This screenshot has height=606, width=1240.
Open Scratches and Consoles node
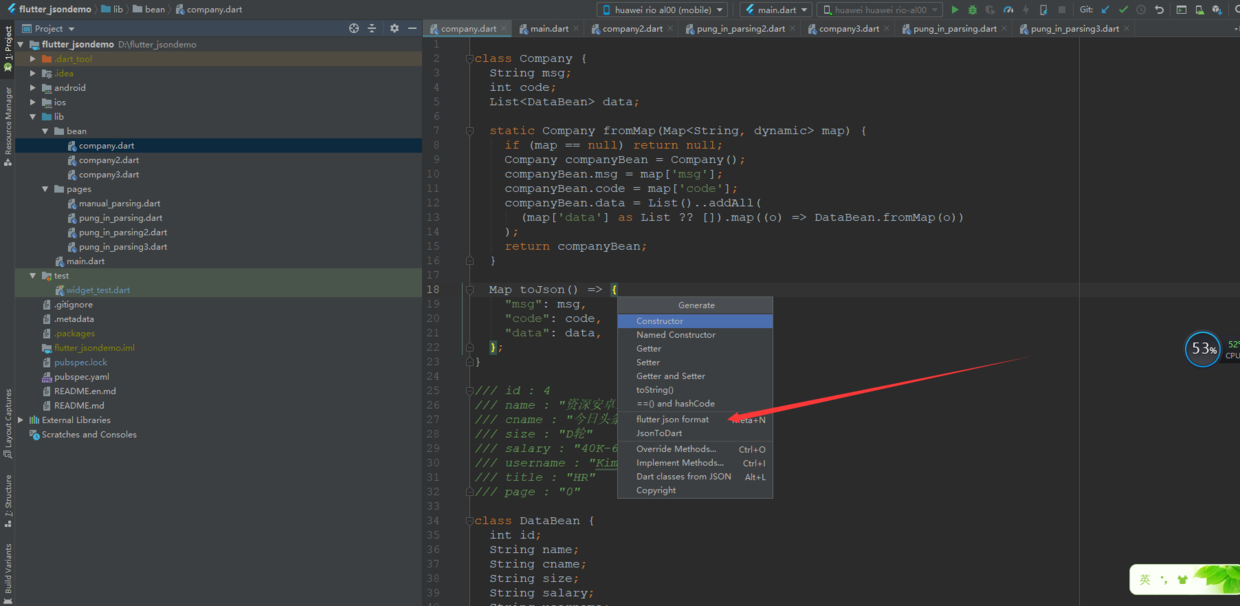point(89,435)
